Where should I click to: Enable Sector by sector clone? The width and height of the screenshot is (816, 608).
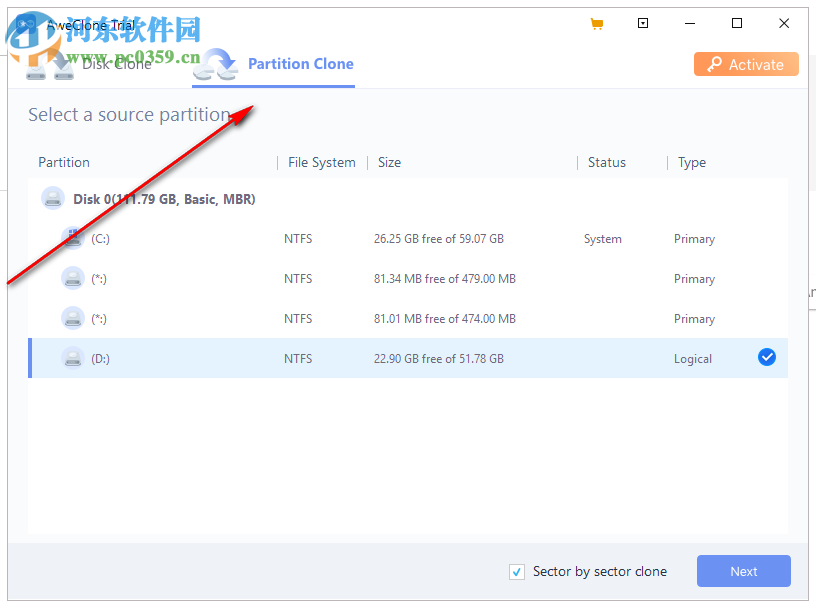pyautogui.click(x=517, y=571)
